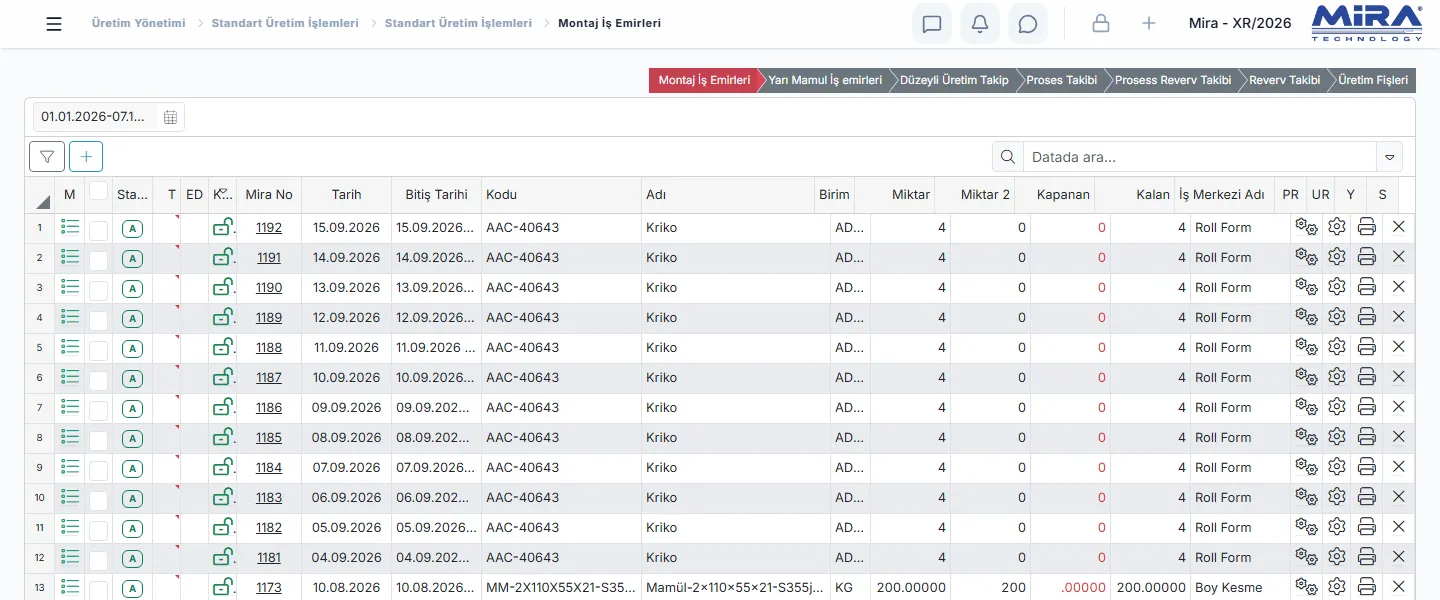The height and width of the screenshot is (600, 1440).
Task: Add a new work order with the plus button
Action: tap(86, 156)
